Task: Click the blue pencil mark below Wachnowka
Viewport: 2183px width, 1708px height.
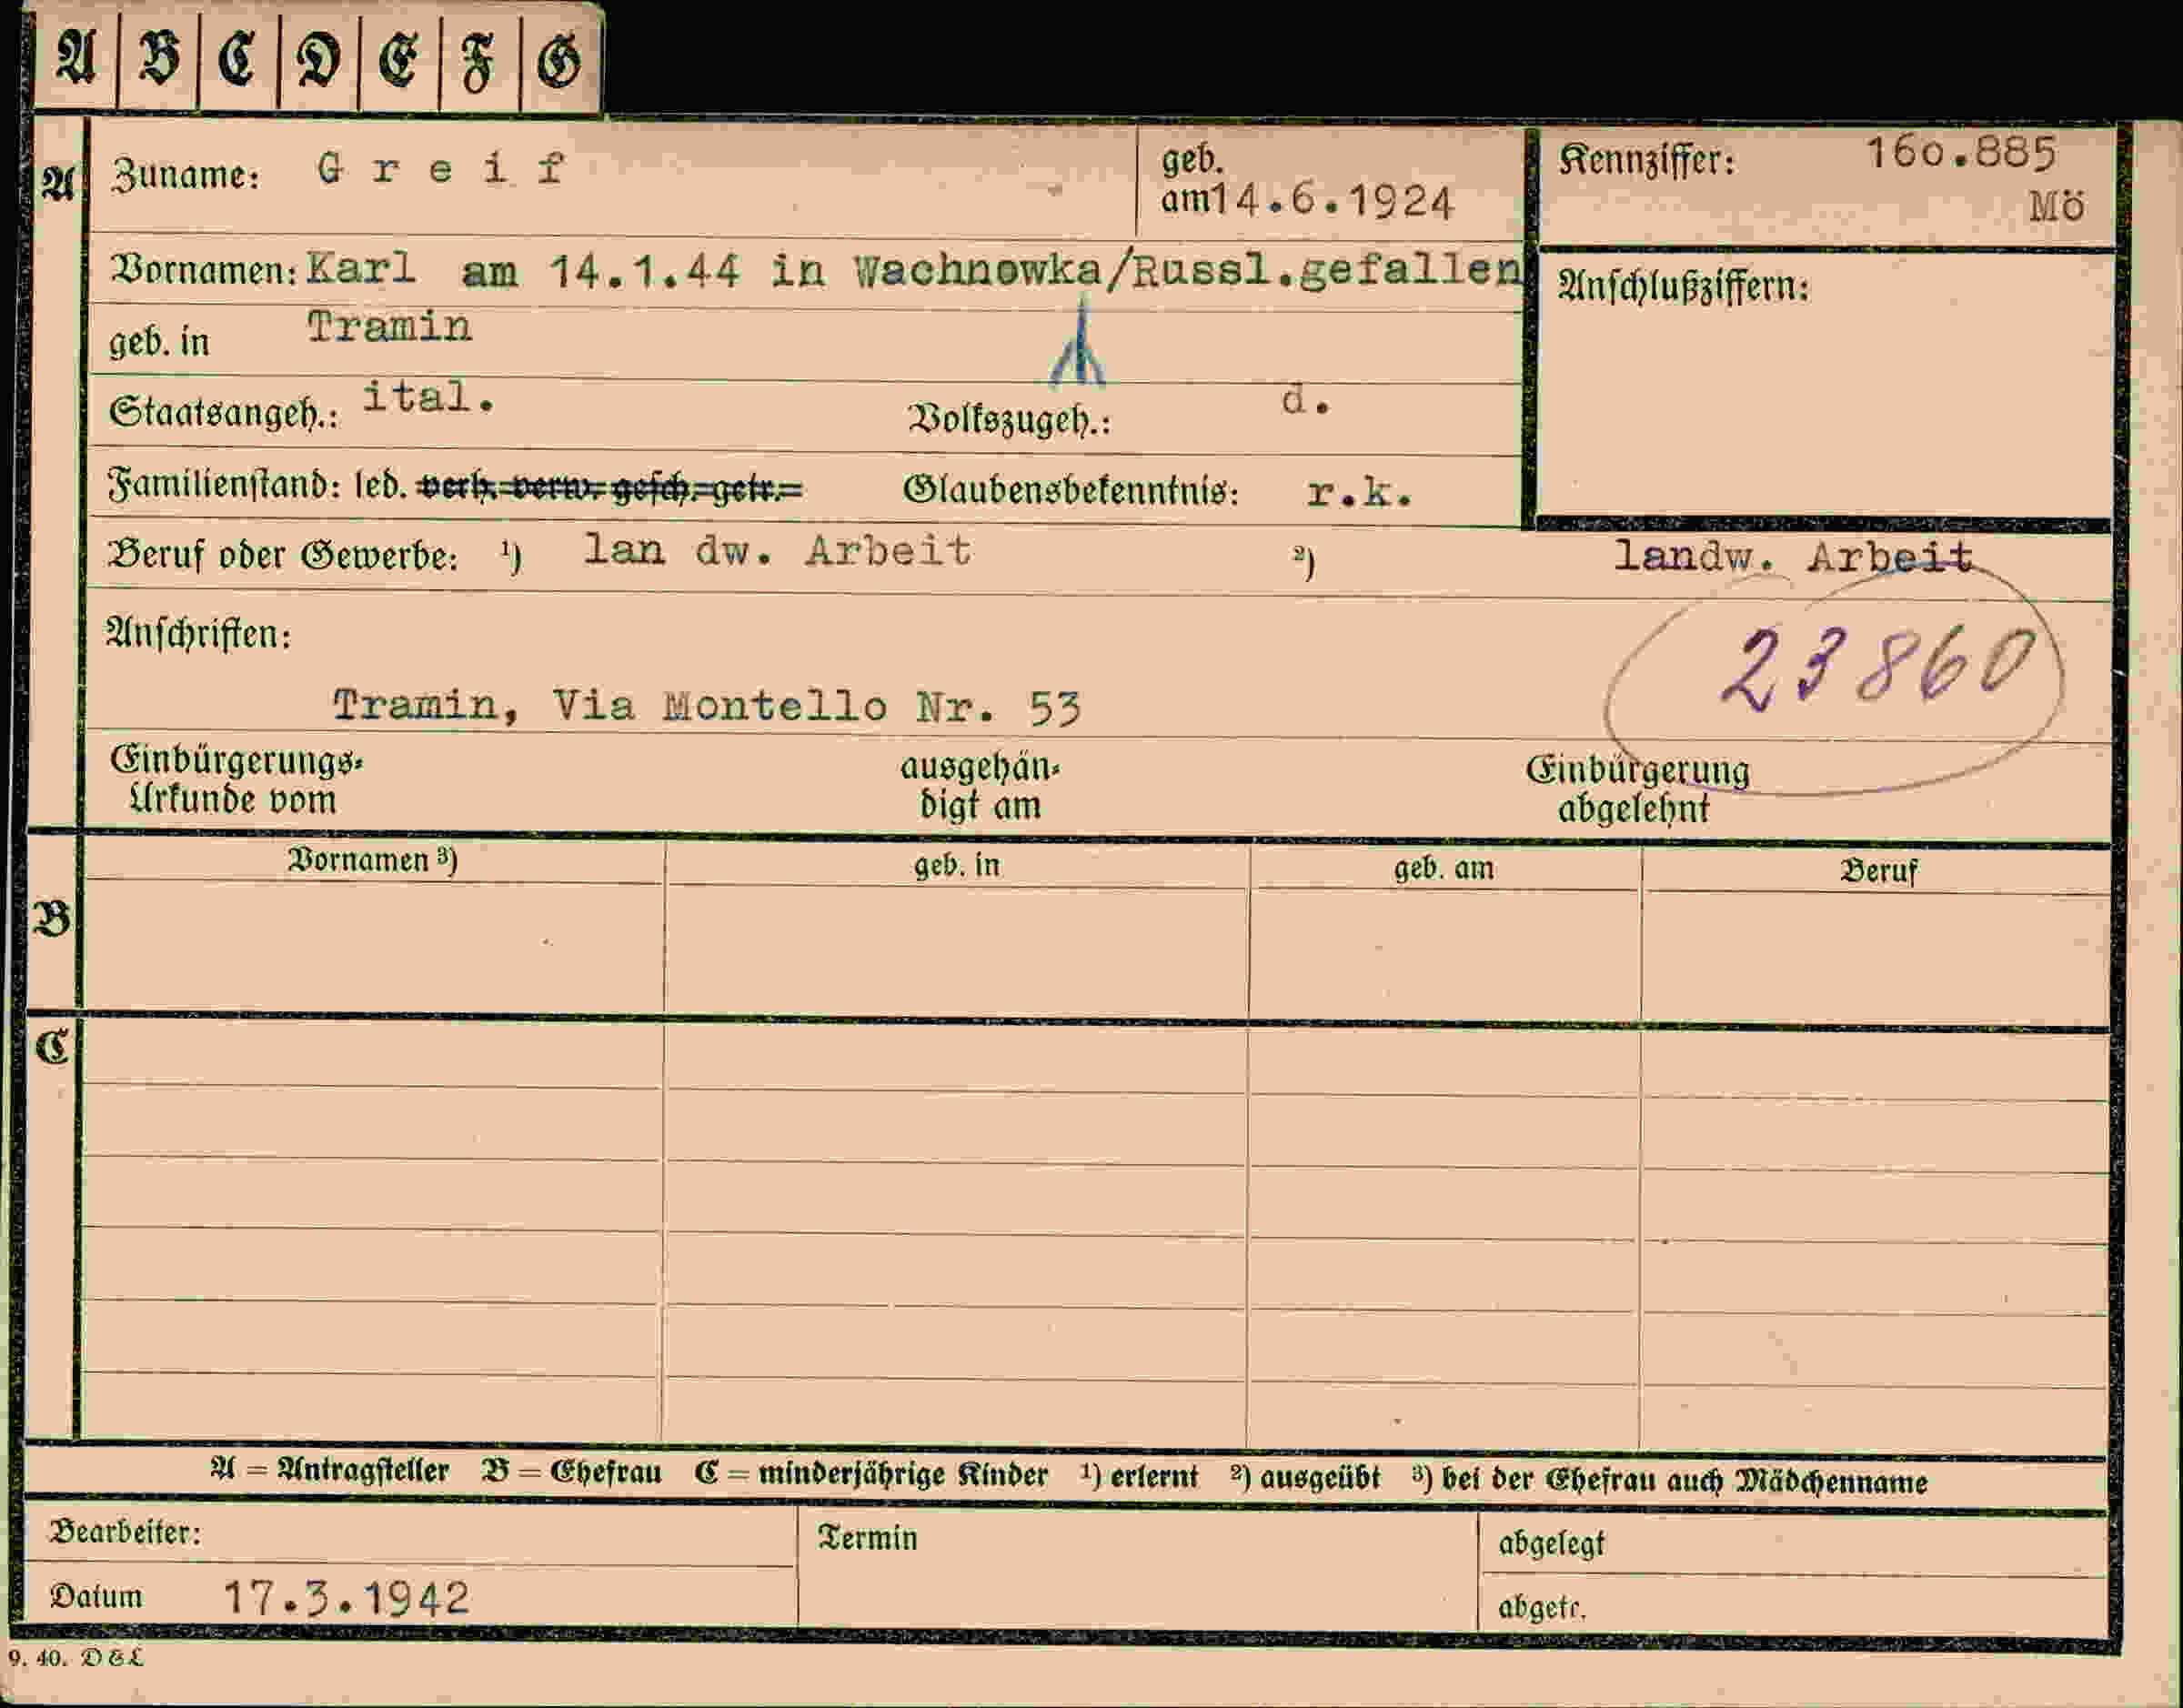Action: pyautogui.click(x=1078, y=343)
